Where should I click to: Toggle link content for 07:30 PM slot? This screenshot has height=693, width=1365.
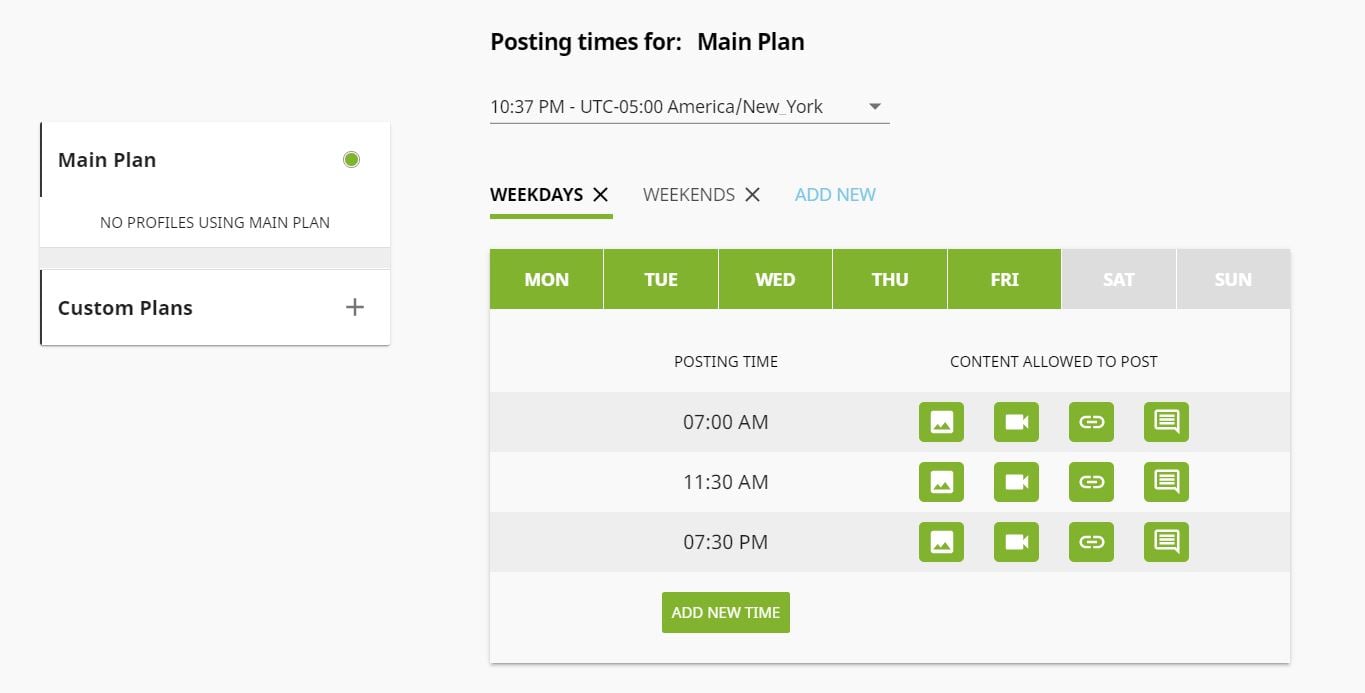pyautogui.click(x=1091, y=542)
